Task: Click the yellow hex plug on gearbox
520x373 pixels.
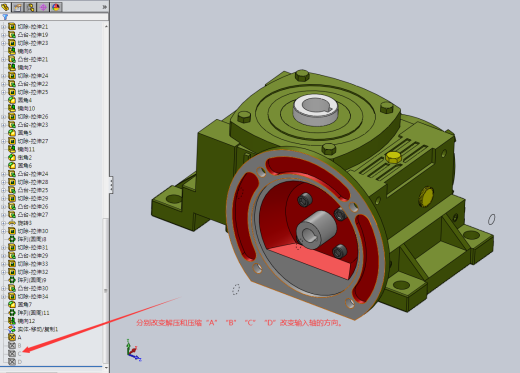Action: pos(393,157)
